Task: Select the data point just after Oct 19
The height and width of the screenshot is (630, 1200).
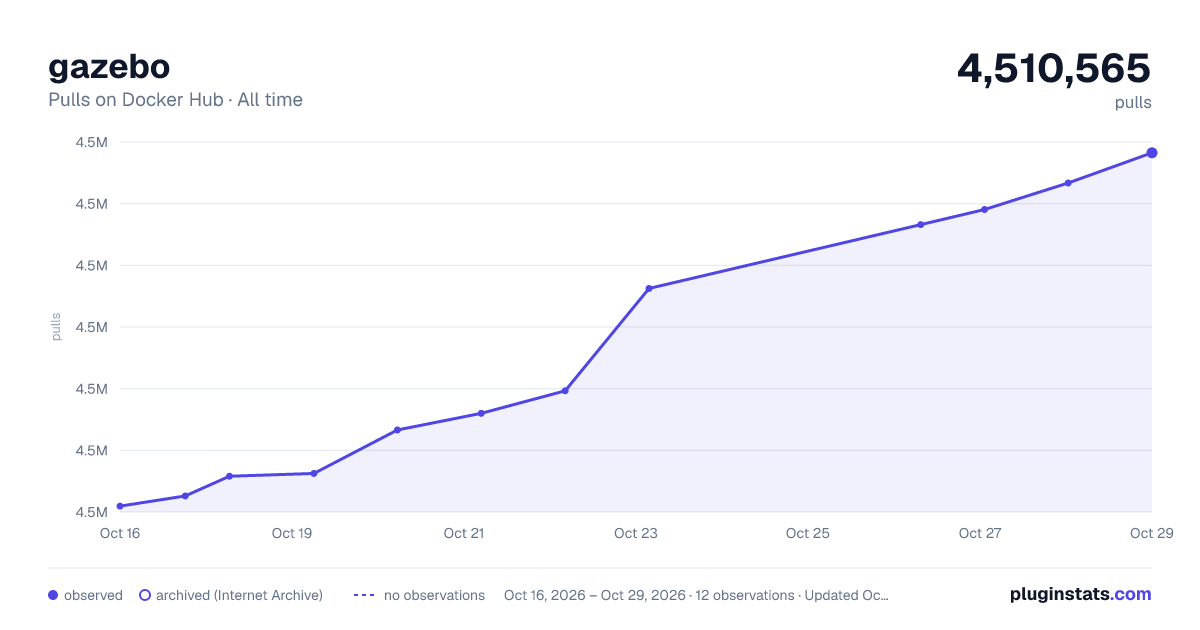Action: pyautogui.click(x=314, y=473)
